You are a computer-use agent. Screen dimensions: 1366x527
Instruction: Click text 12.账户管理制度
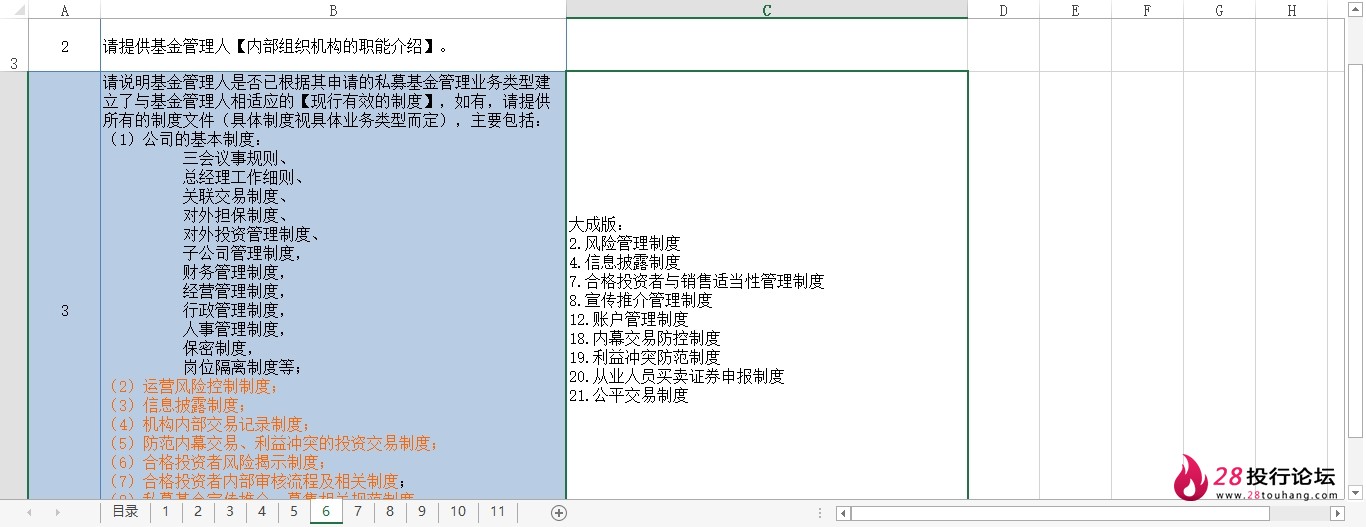(628, 319)
